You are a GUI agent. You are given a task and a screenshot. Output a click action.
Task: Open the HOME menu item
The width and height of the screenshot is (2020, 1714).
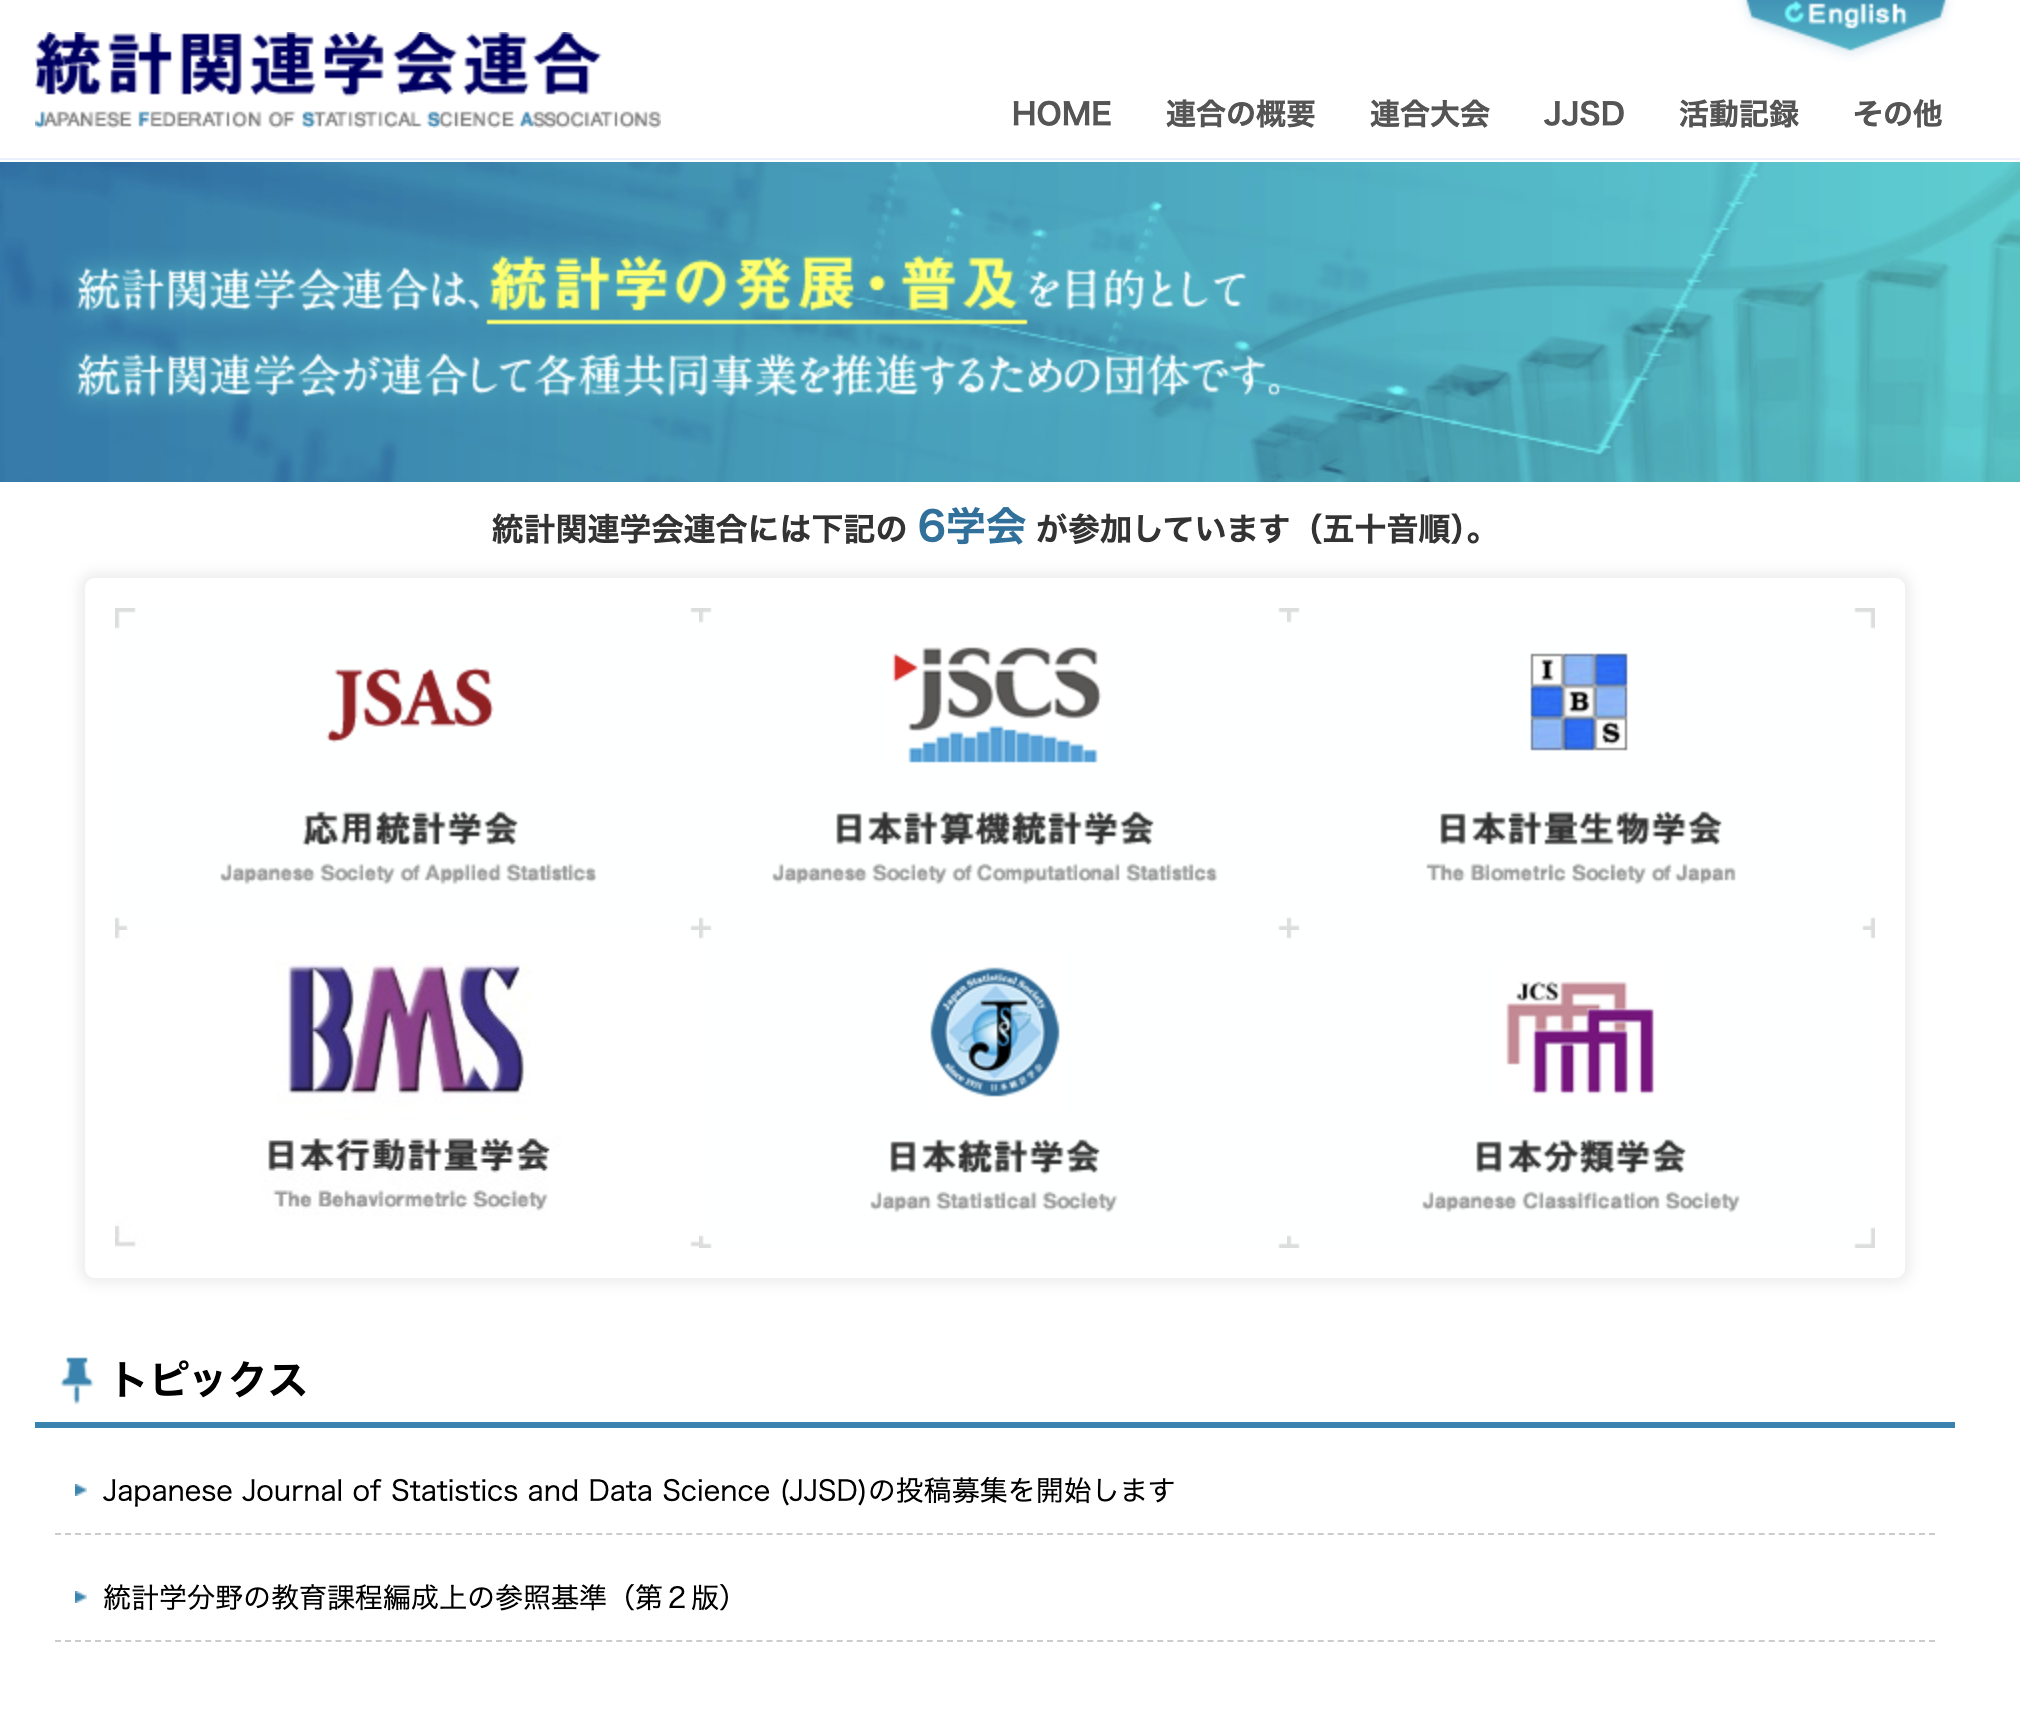pyautogui.click(x=1062, y=115)
